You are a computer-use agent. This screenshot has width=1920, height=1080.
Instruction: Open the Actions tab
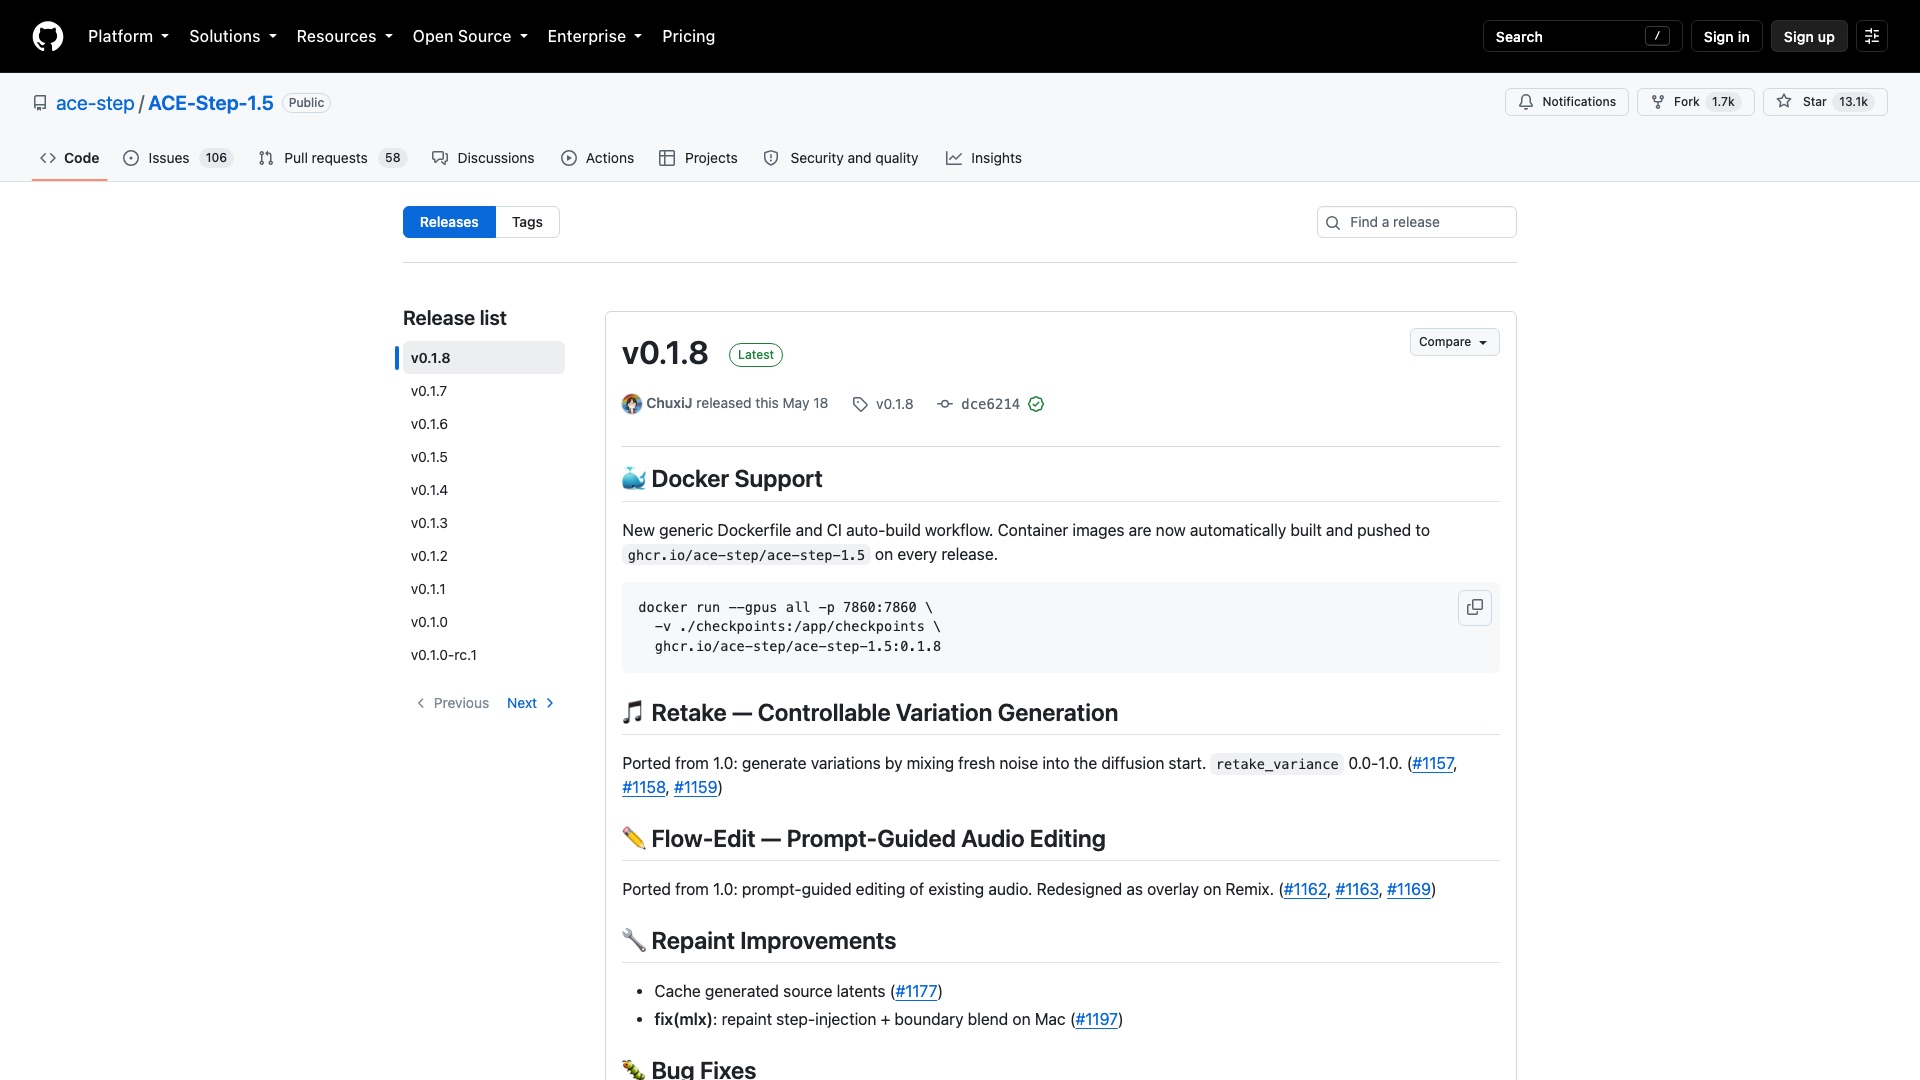[x=597, y=158]
